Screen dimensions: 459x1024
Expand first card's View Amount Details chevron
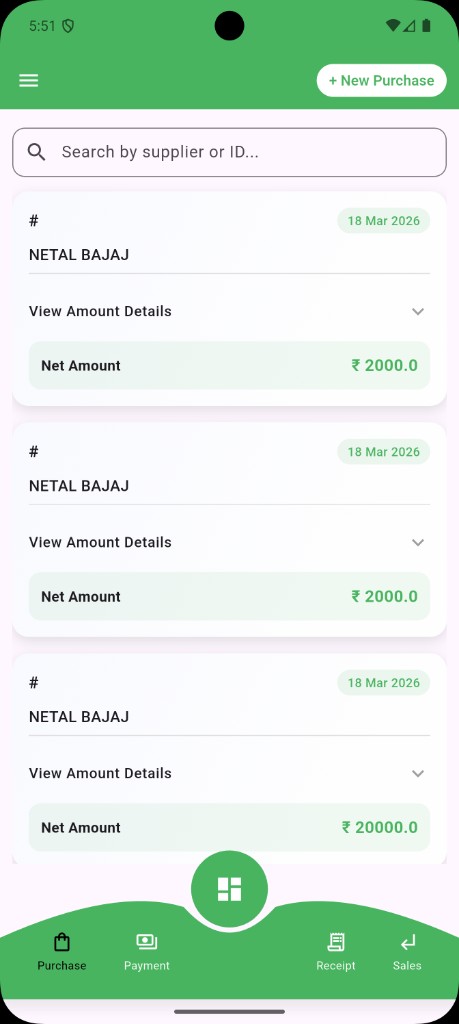pos(418,312)
